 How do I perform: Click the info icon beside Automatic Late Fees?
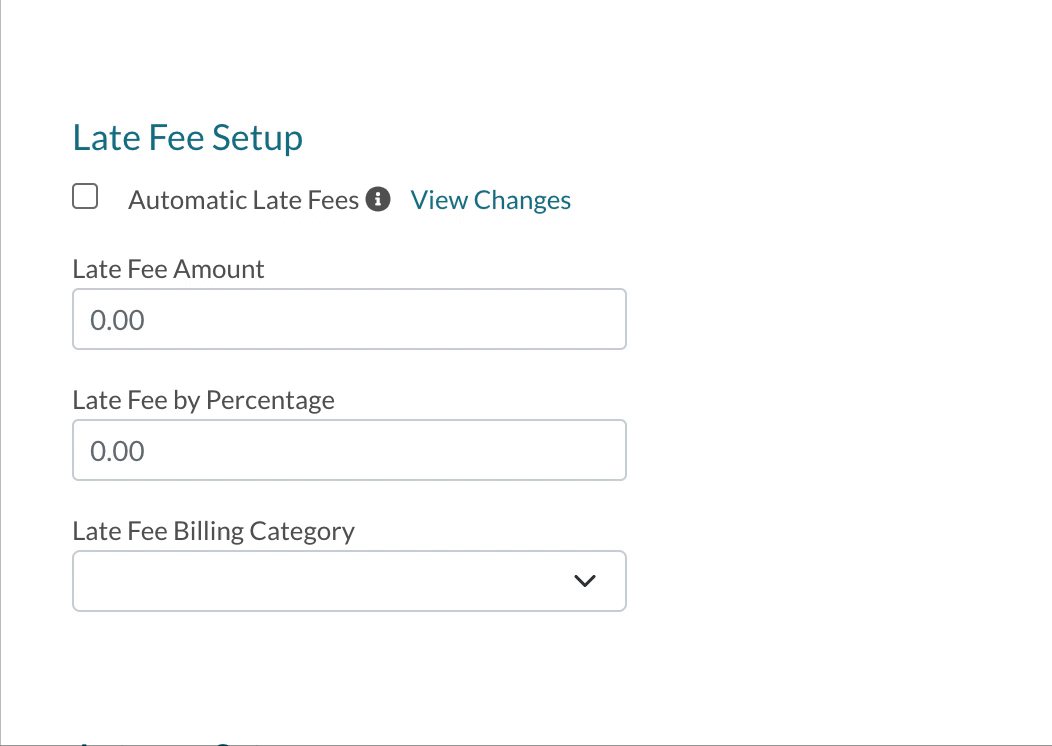(378, 200)
